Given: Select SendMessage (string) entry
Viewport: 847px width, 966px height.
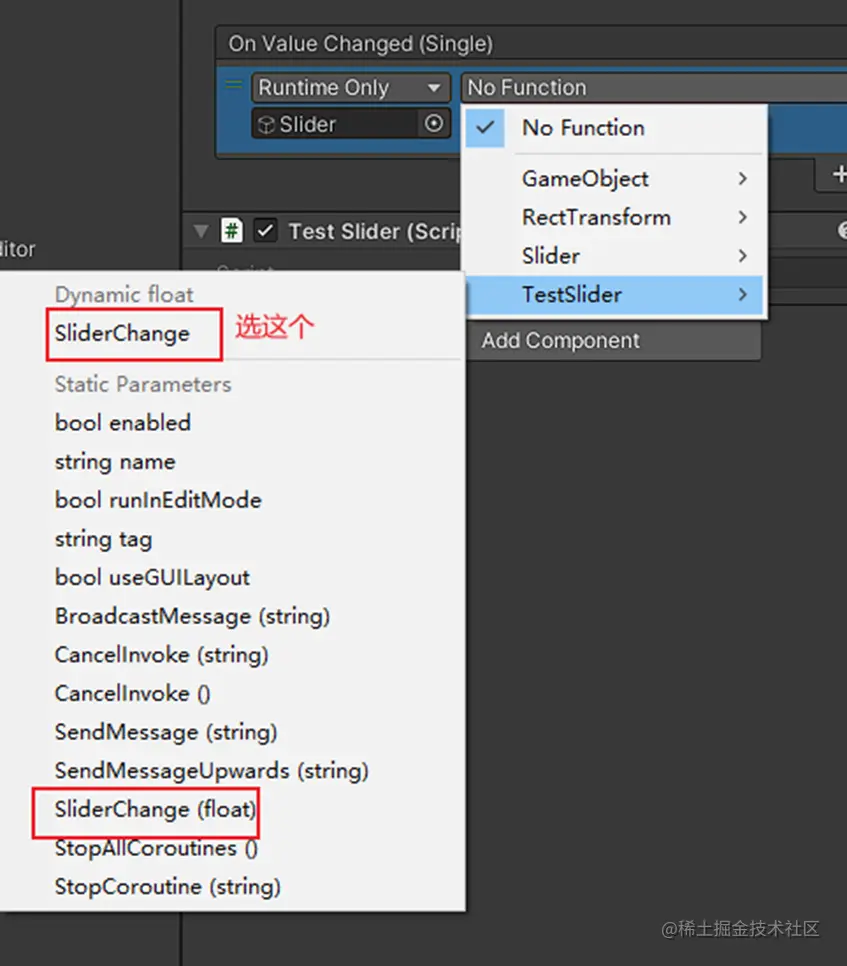Looking at the screenshot, I should tap(166, 733).
